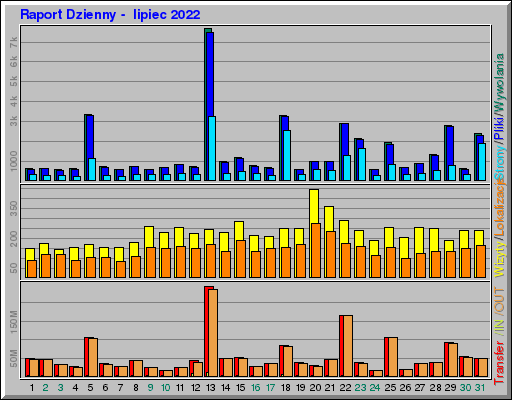The width and height of the screenshot is (512, 400).
Task: Click day label 1 on the axis
Action: click(32, 388)
